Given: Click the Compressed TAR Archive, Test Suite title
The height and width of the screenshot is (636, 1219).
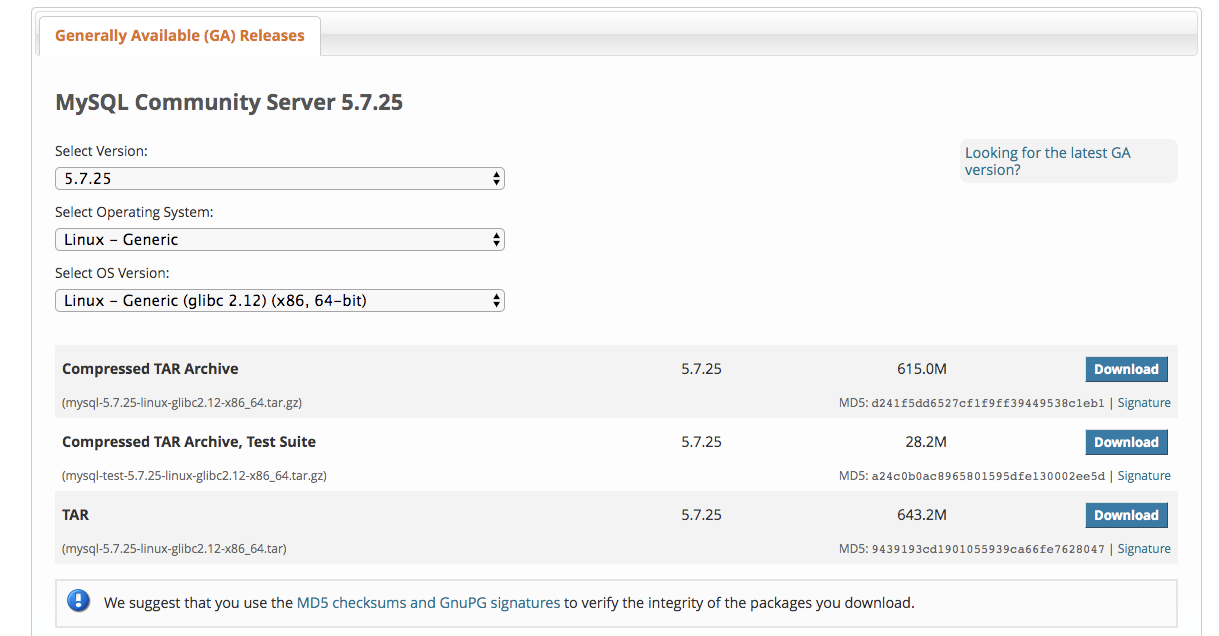Looking at the screenshot, I should coord(189,442).
